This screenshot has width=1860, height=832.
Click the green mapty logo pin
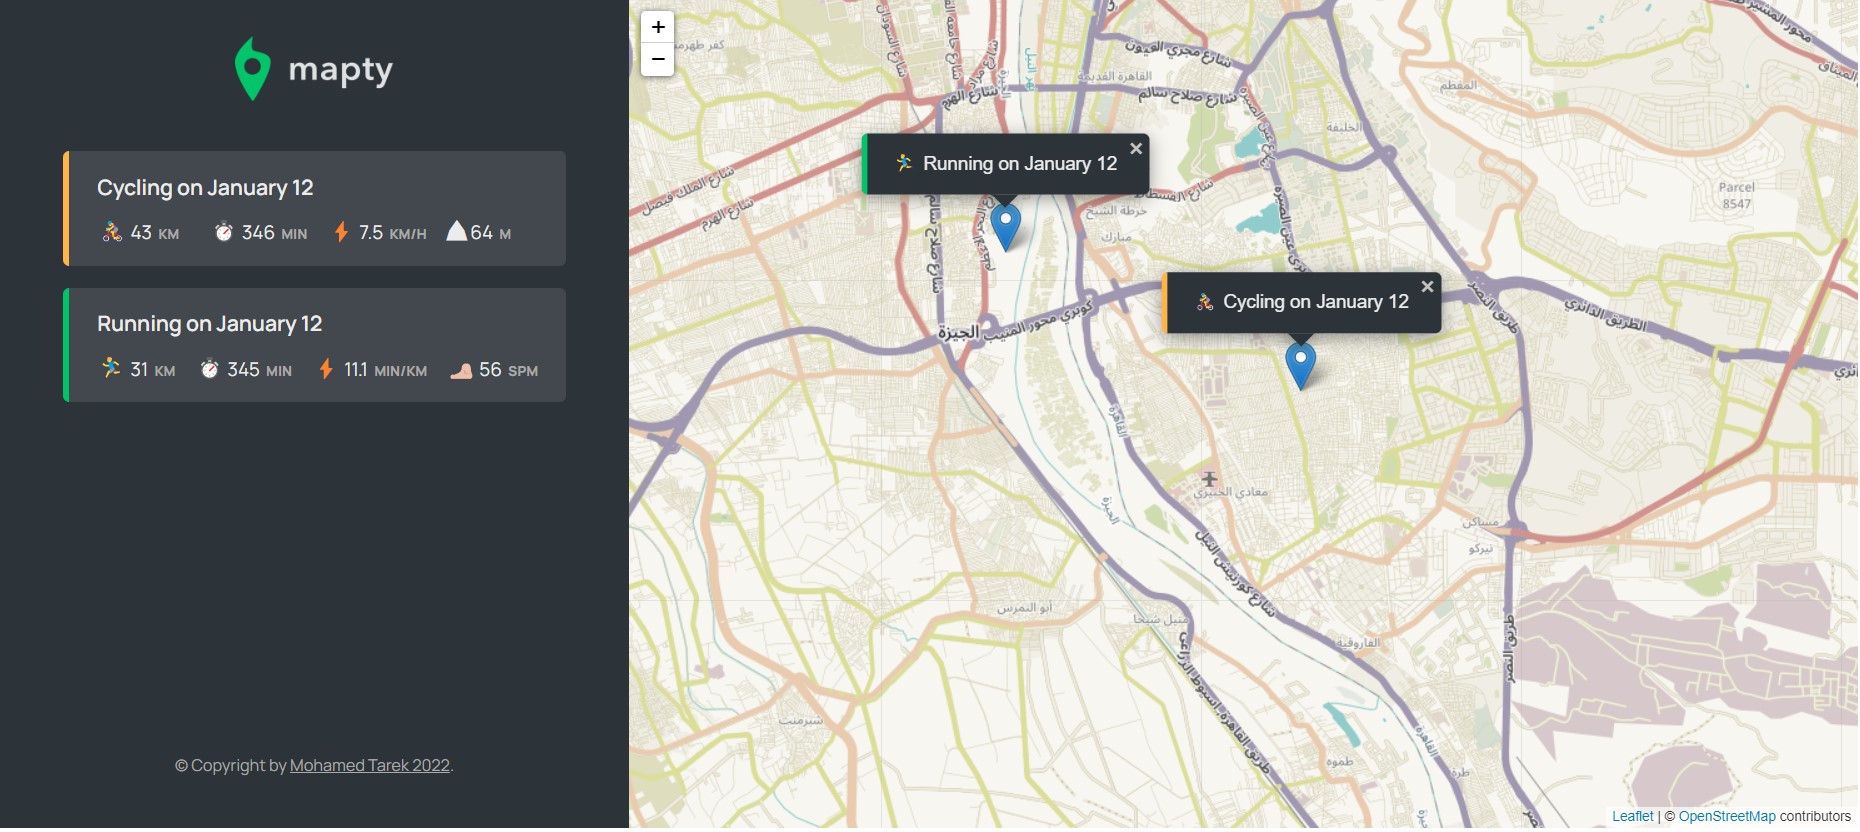252,69
